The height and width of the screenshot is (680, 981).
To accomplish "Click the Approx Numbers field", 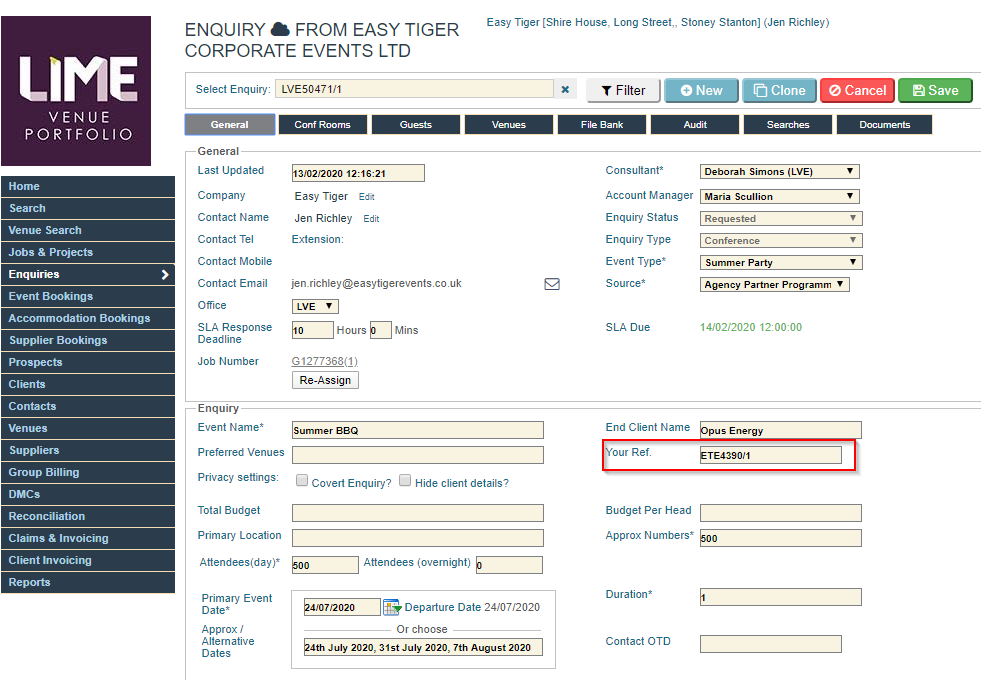I will 780,538.
